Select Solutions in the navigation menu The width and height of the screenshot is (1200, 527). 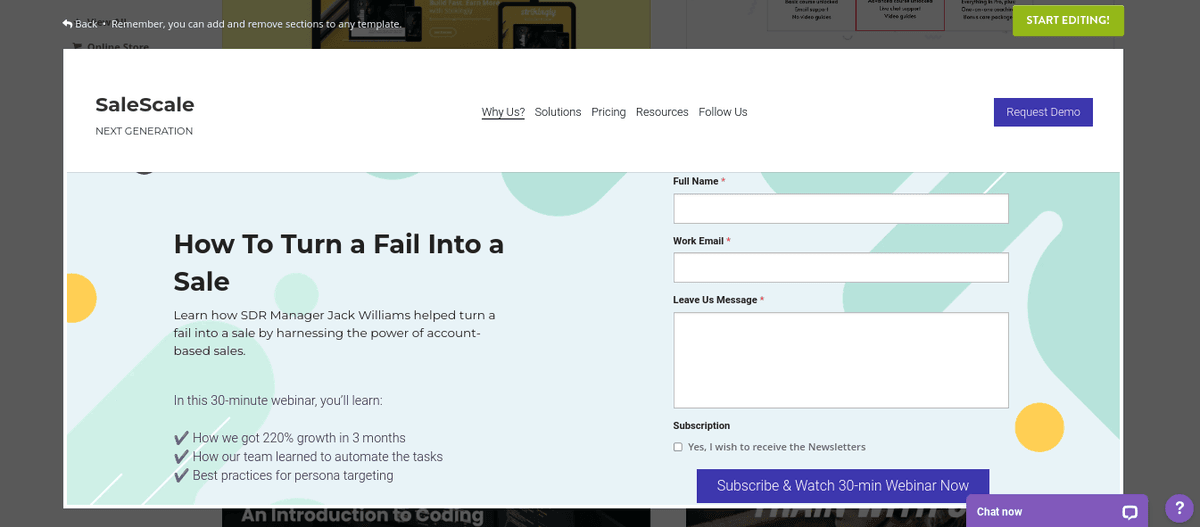pyautogui.click(x=558, y=112)
